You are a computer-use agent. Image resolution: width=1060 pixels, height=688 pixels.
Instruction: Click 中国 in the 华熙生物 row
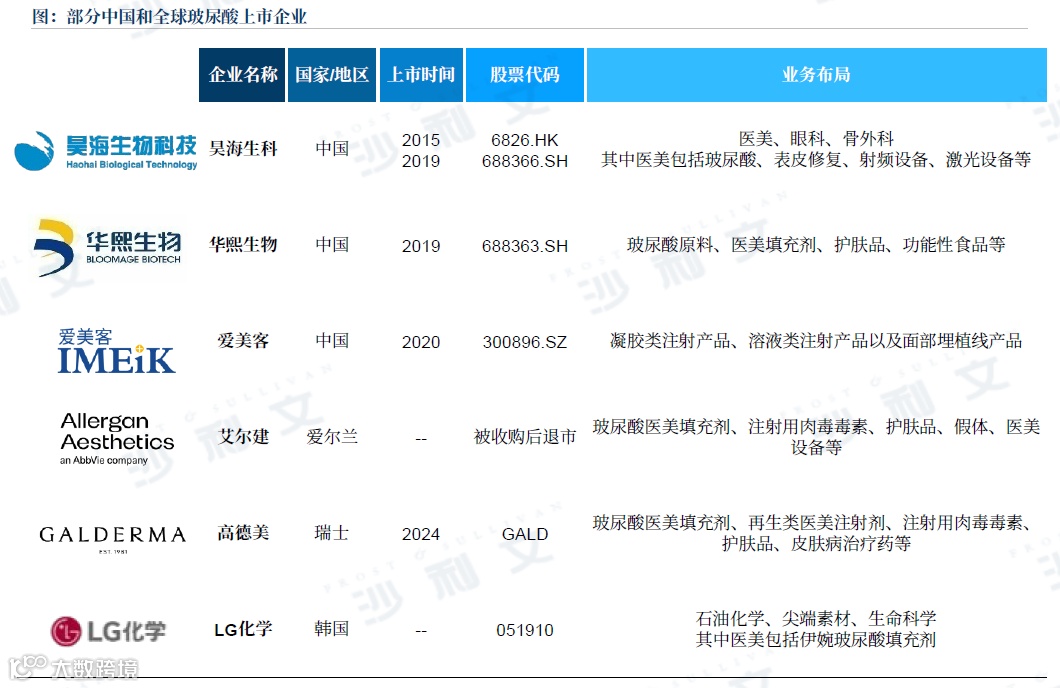[x=332, y=244]
